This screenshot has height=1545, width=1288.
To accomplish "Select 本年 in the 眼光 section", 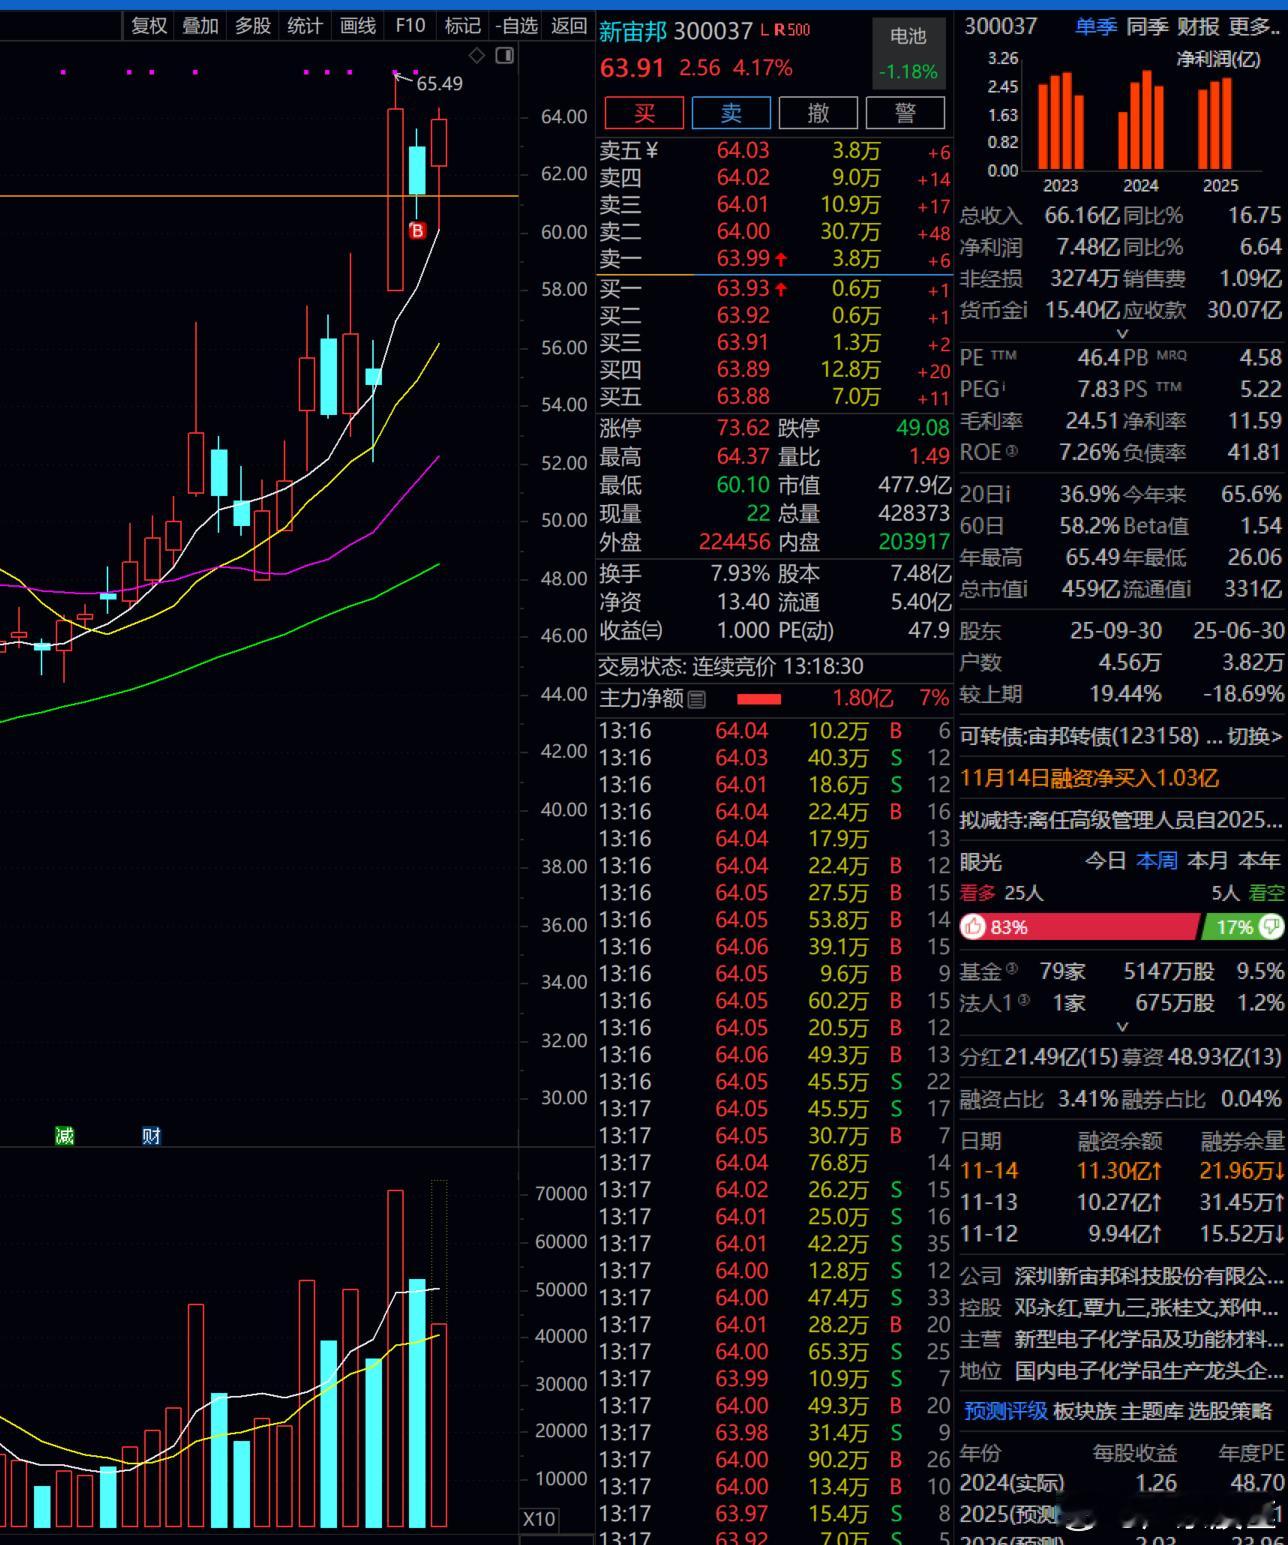I will point(1259,861).
